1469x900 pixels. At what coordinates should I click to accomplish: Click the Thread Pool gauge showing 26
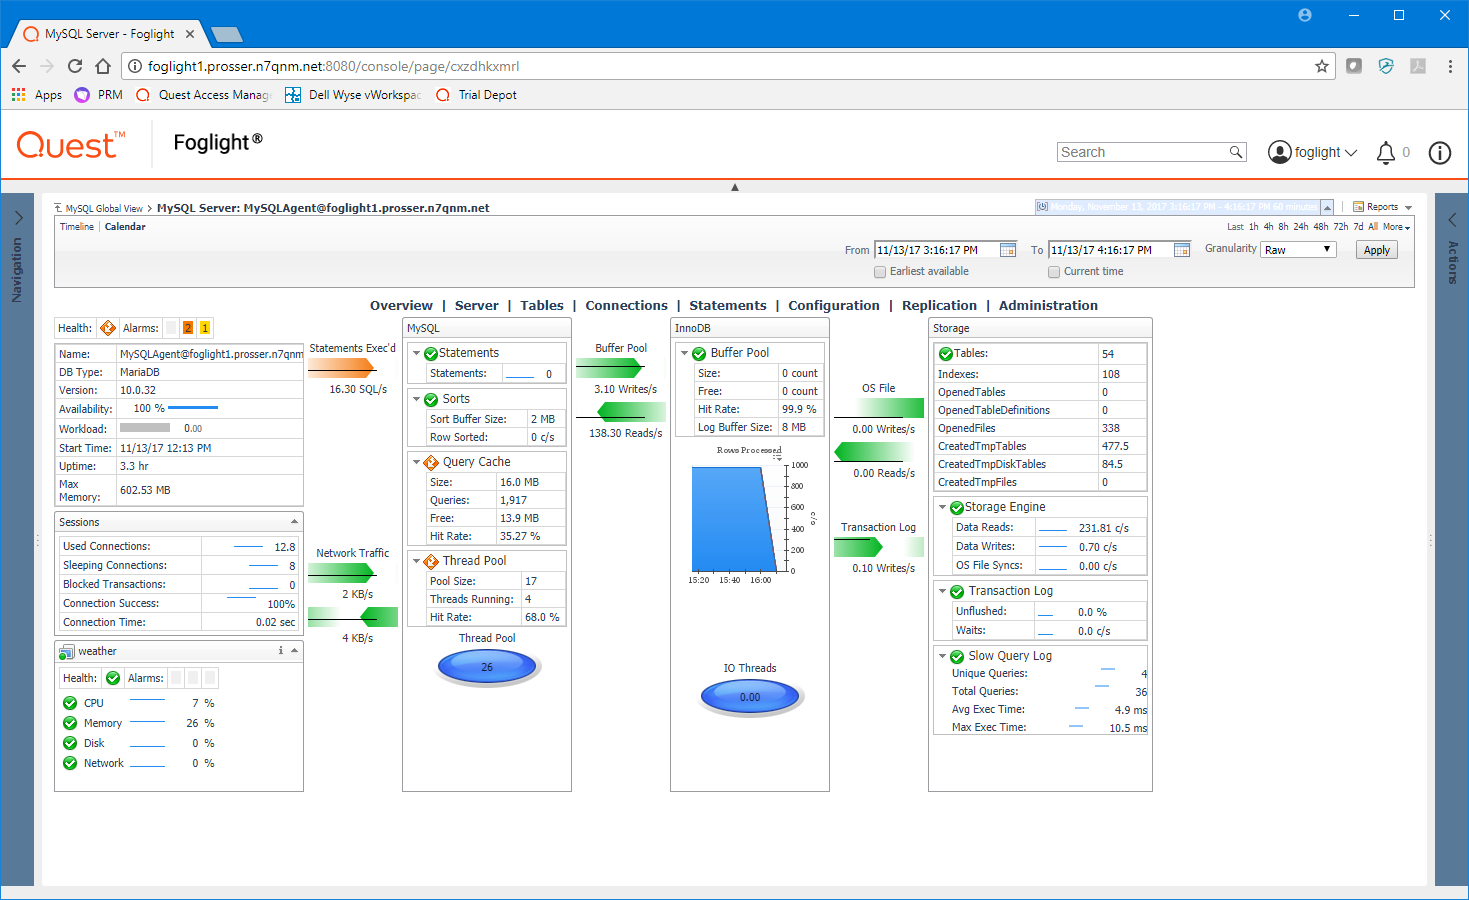tap(487, 667)
